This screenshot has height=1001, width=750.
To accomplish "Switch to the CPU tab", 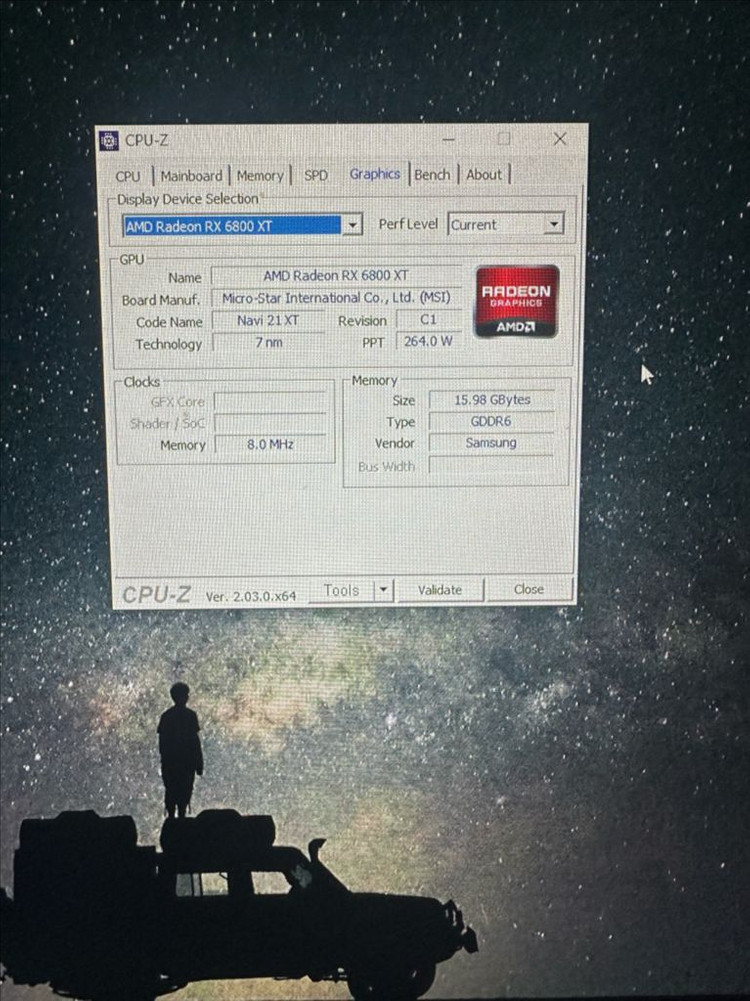I will pos(128,176).
